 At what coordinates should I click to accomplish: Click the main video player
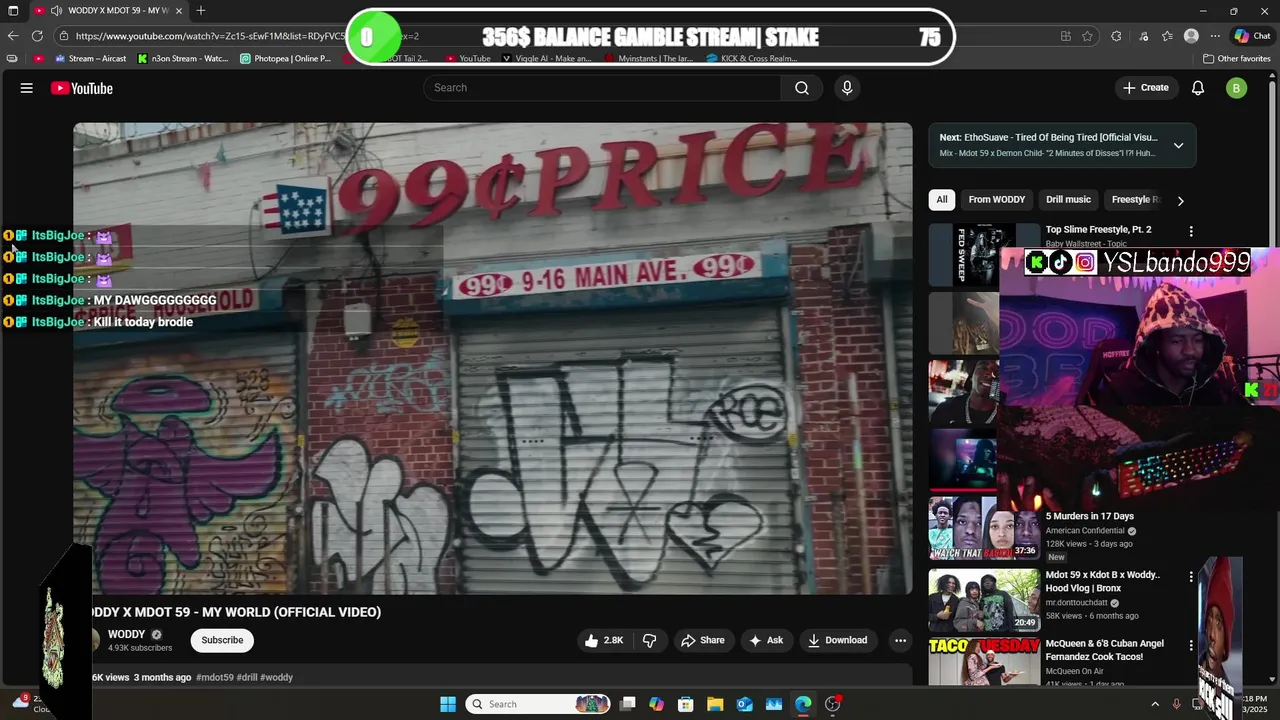coord(492,358)
